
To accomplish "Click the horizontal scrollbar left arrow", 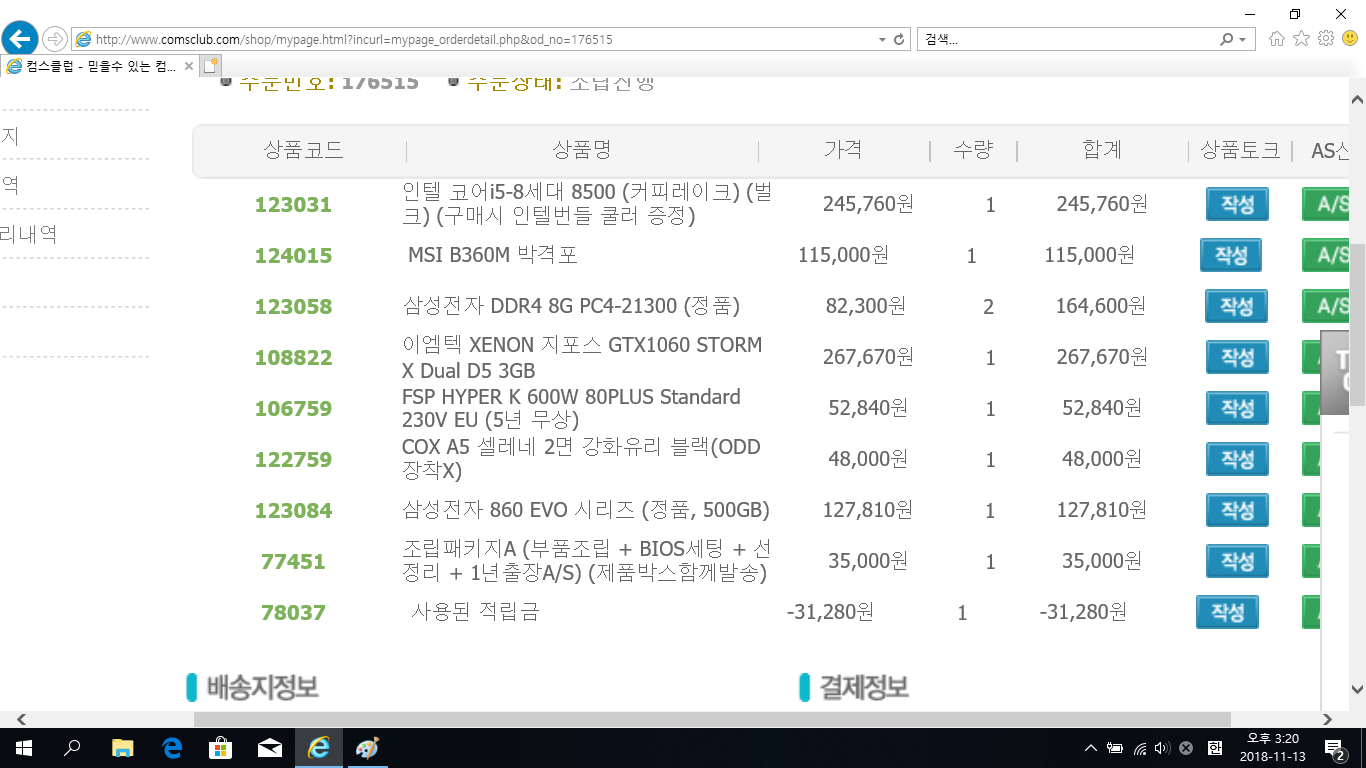I will (x=21, y=719).
